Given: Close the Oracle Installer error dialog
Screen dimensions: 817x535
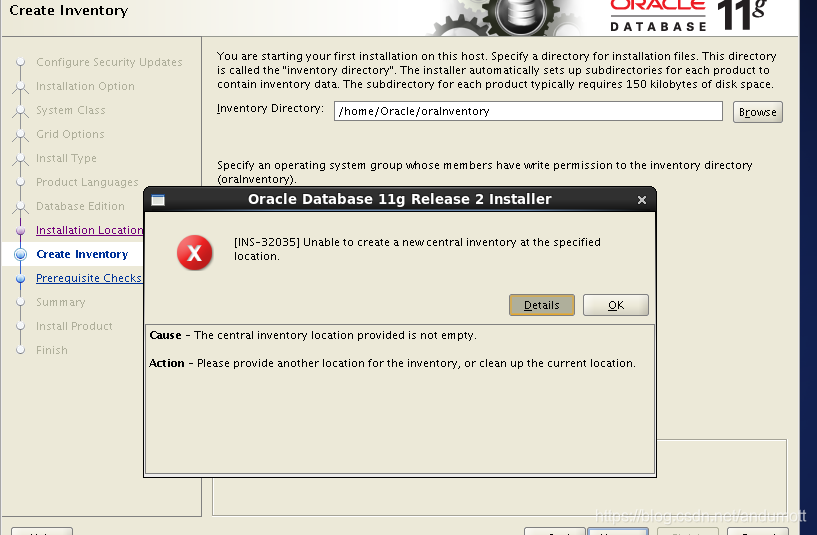Looking at the screenshot, I should [641, 200].
